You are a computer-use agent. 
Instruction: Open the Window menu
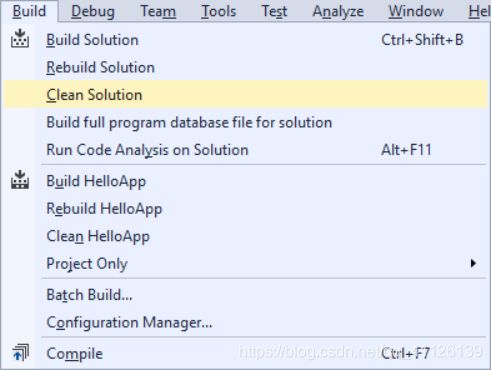point(416,11)
